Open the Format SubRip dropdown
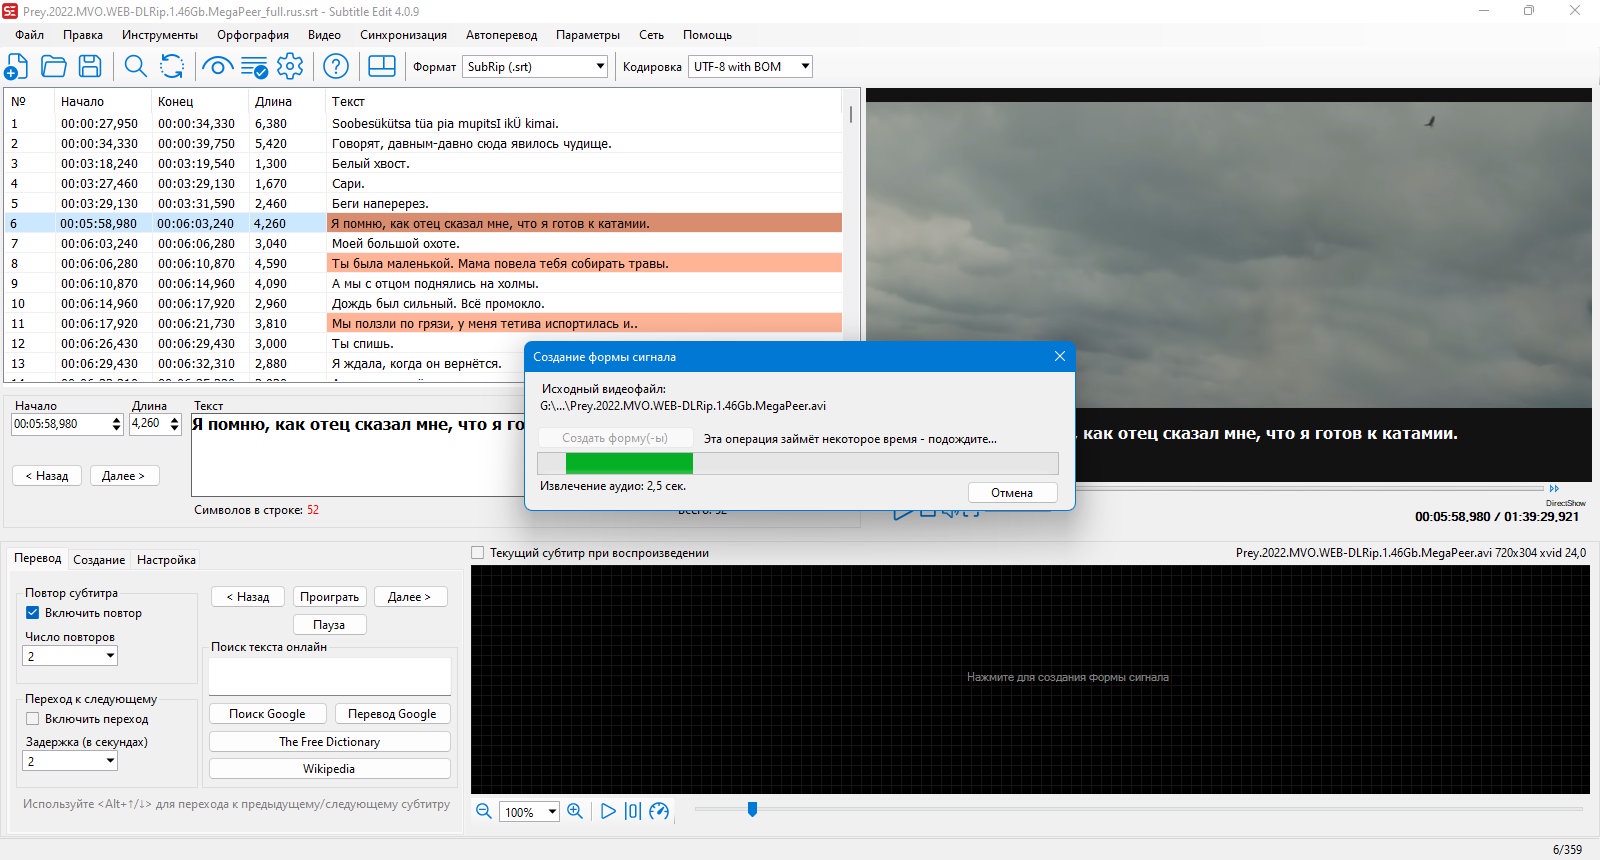1600x860 pixels. (x=536, y=67)
